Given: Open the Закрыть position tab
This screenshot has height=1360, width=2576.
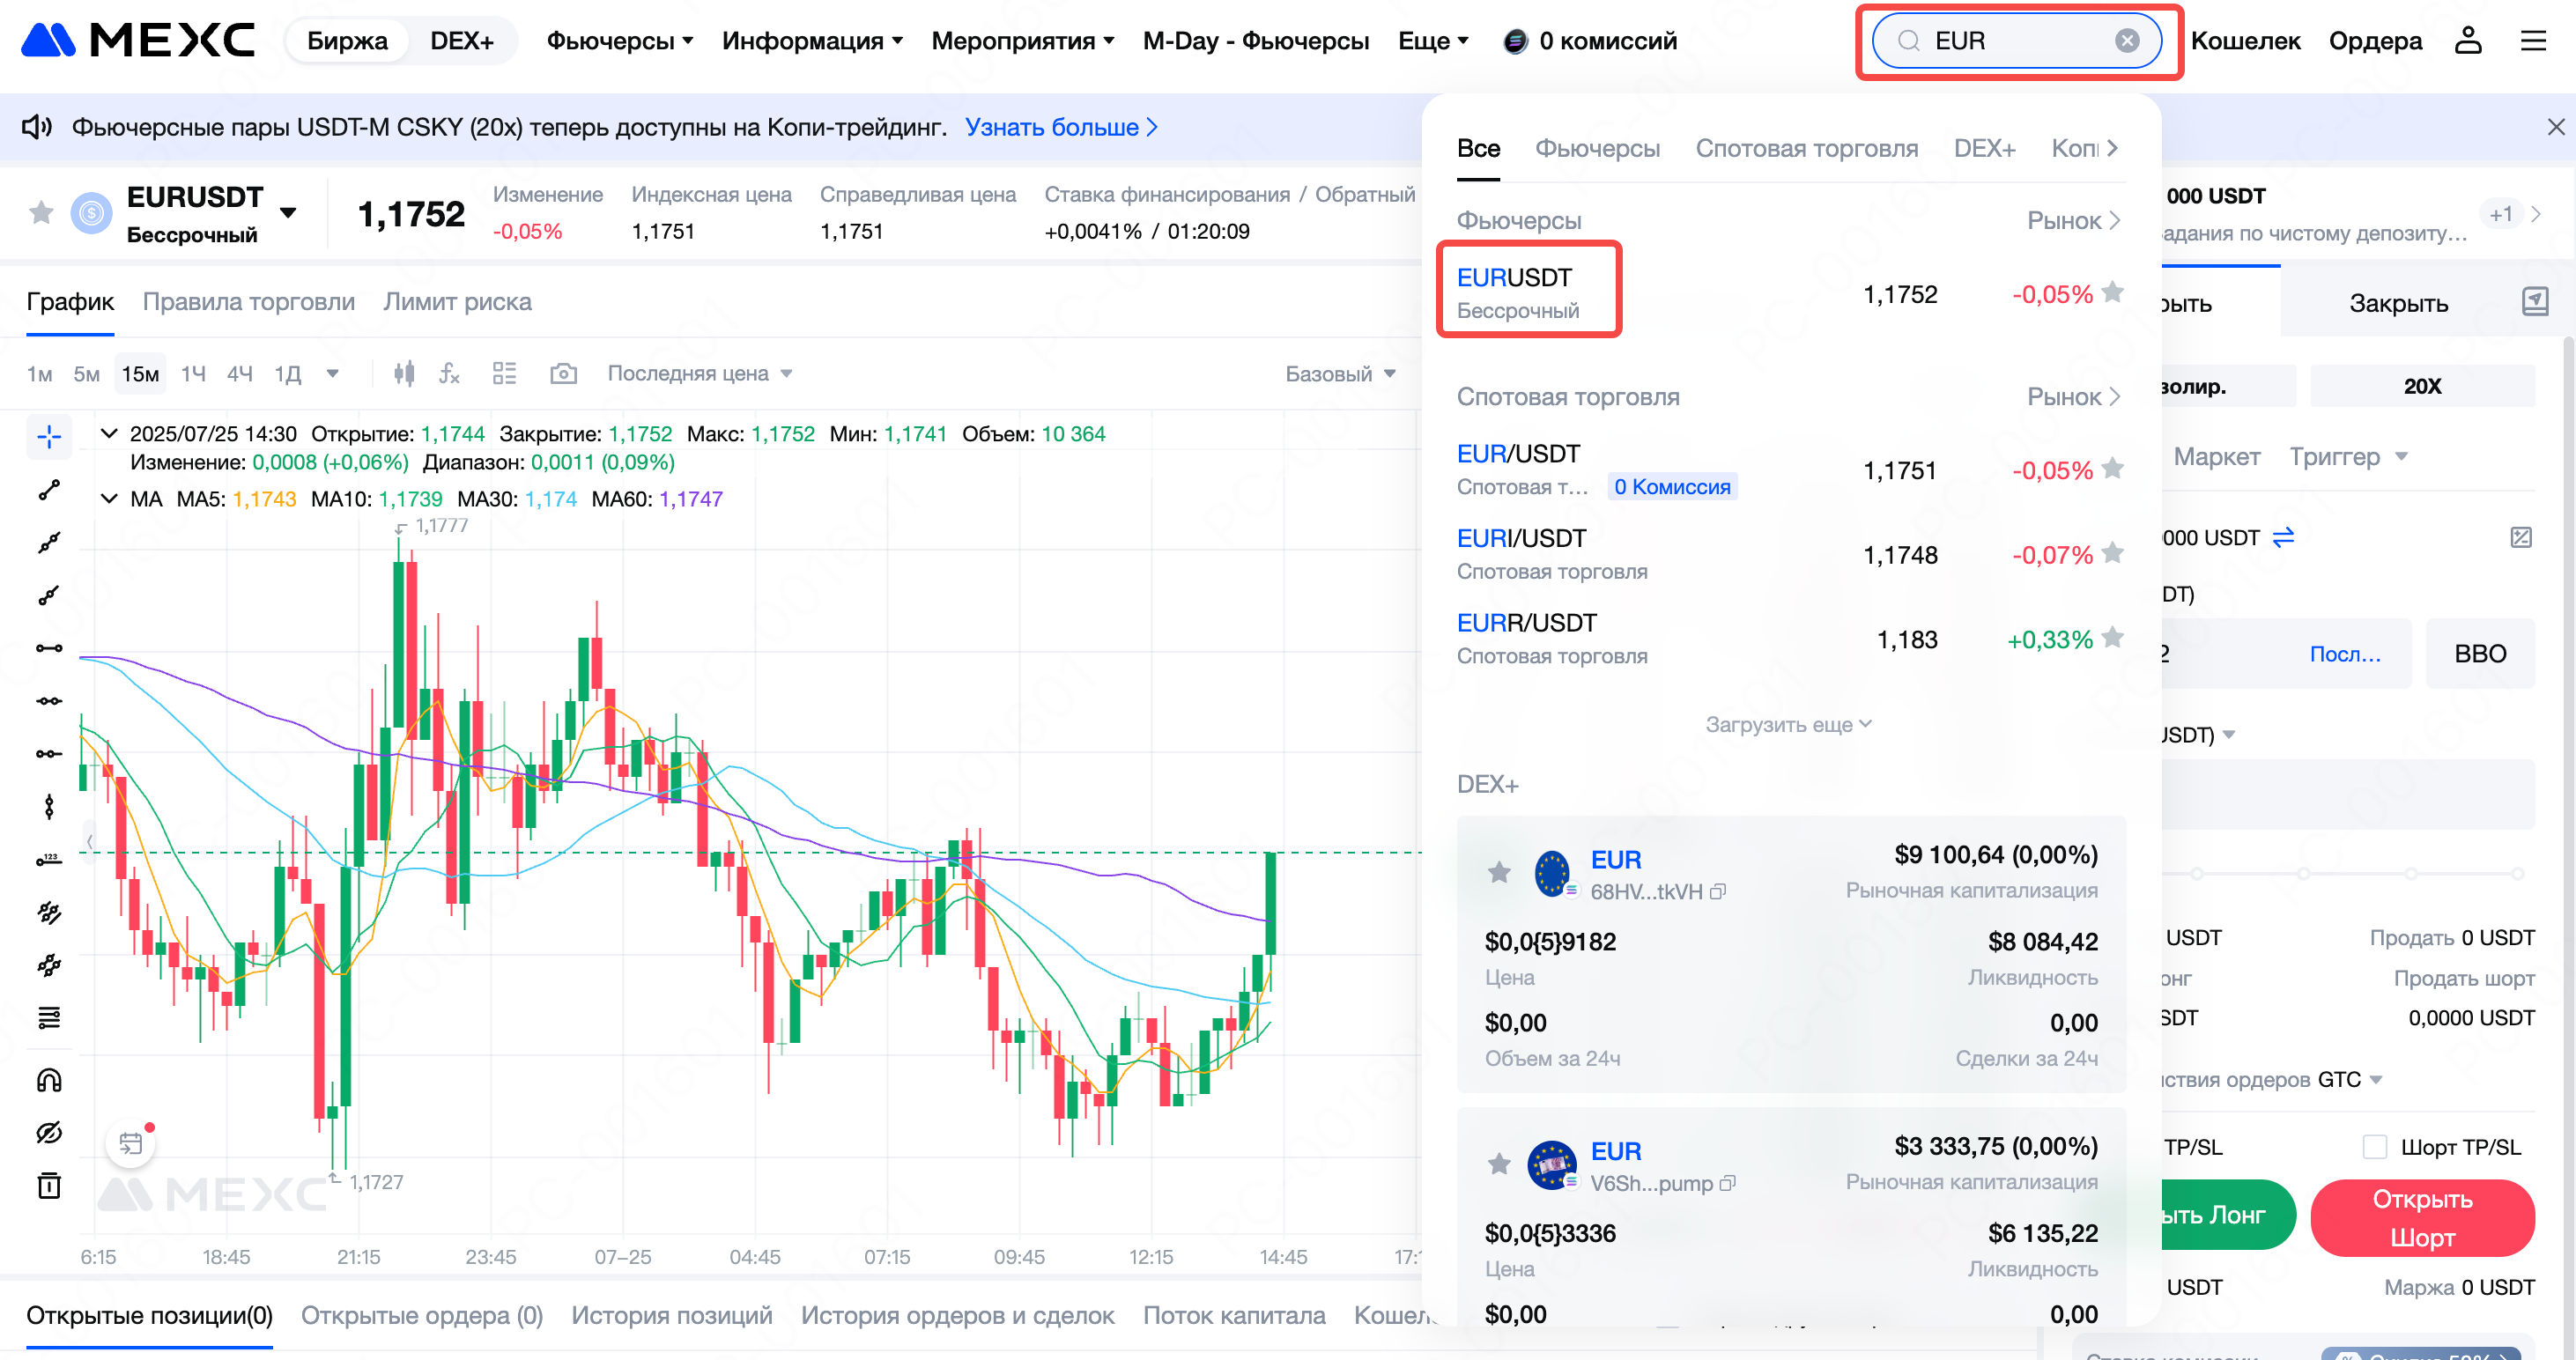Looking at the screenshot, I should (x=2398, y=303).
